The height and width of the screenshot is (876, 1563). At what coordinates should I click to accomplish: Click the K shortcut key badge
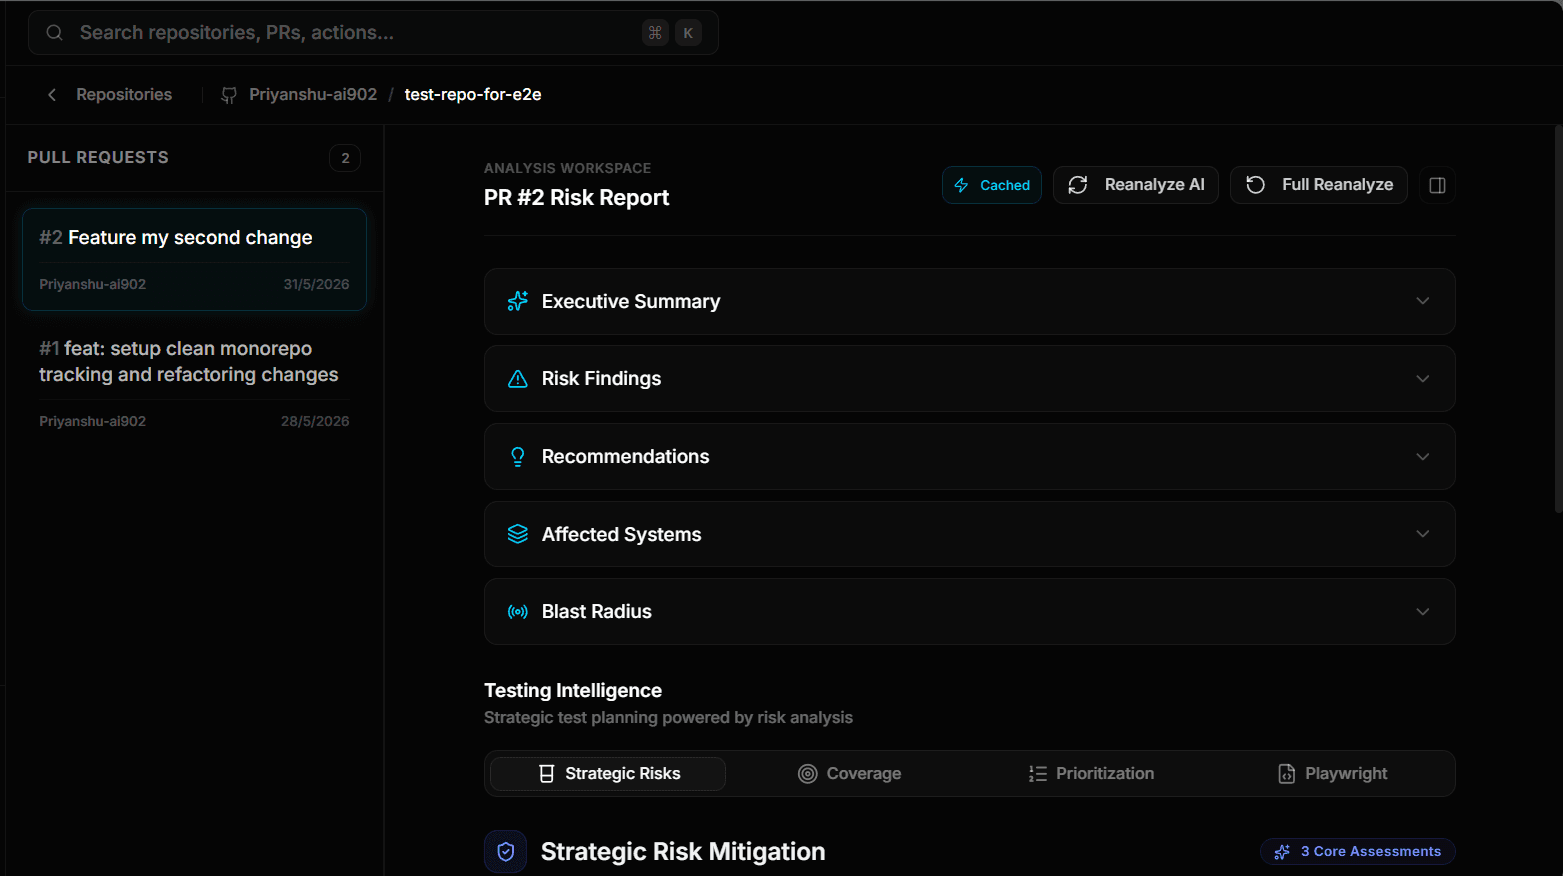click(688, 33)
